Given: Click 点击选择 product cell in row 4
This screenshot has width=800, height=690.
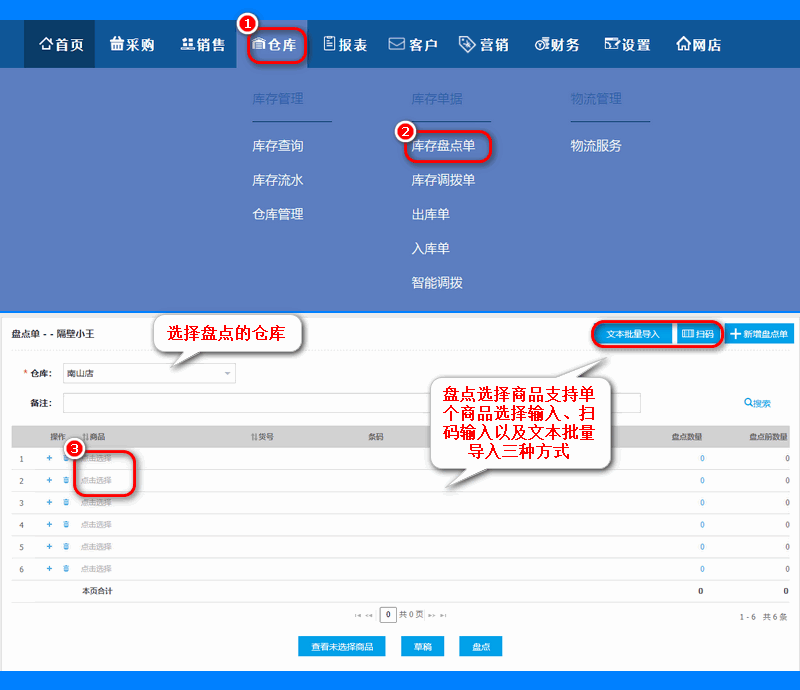Looking at the screenshot, I should [x=96, y=524].
